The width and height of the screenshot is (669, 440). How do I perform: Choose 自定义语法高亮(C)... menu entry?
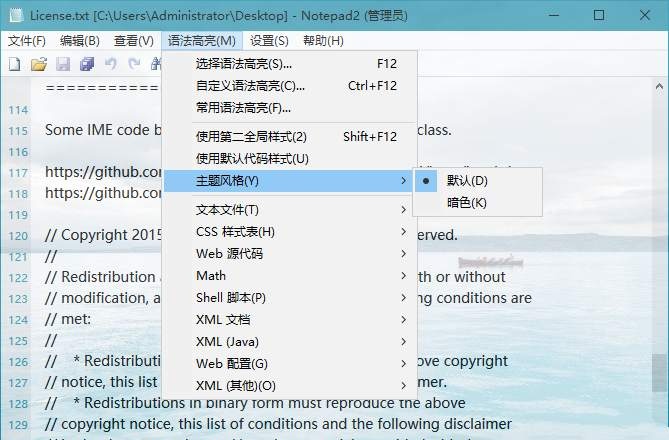click(290, 86)
